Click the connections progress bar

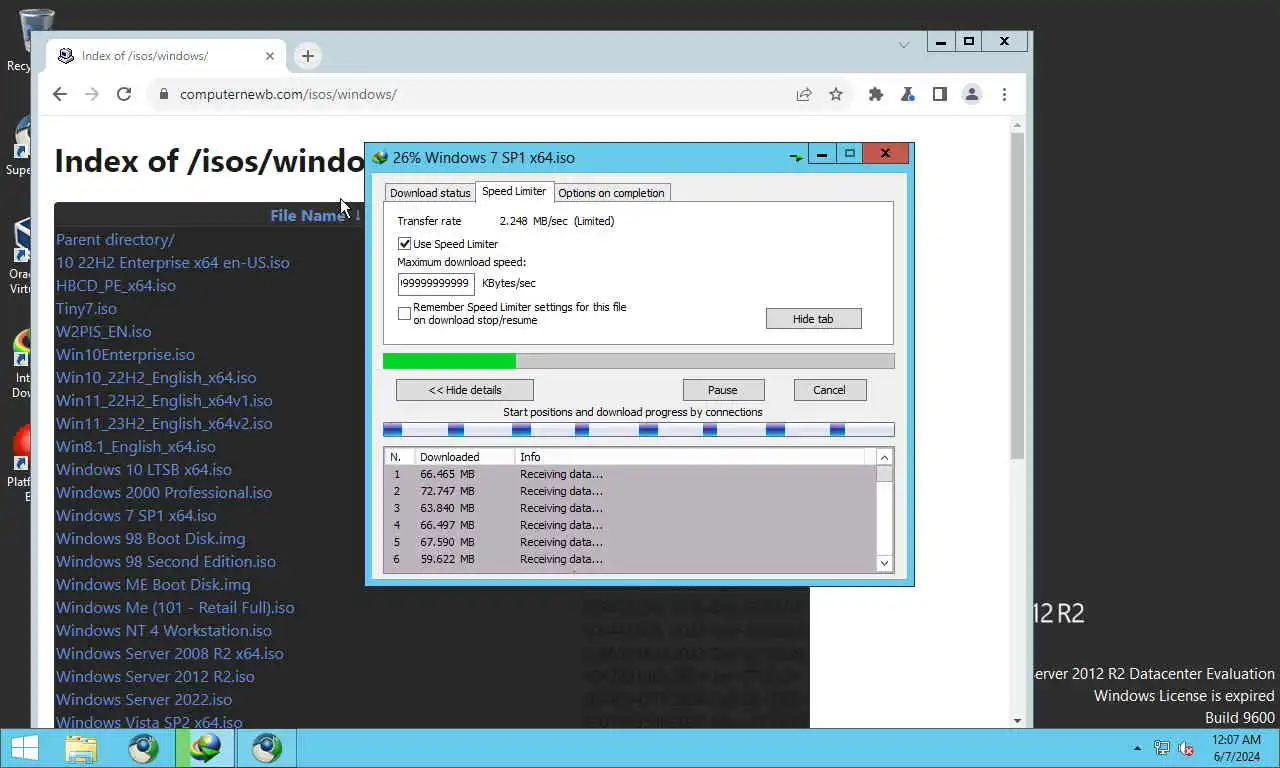coord(638,430)
